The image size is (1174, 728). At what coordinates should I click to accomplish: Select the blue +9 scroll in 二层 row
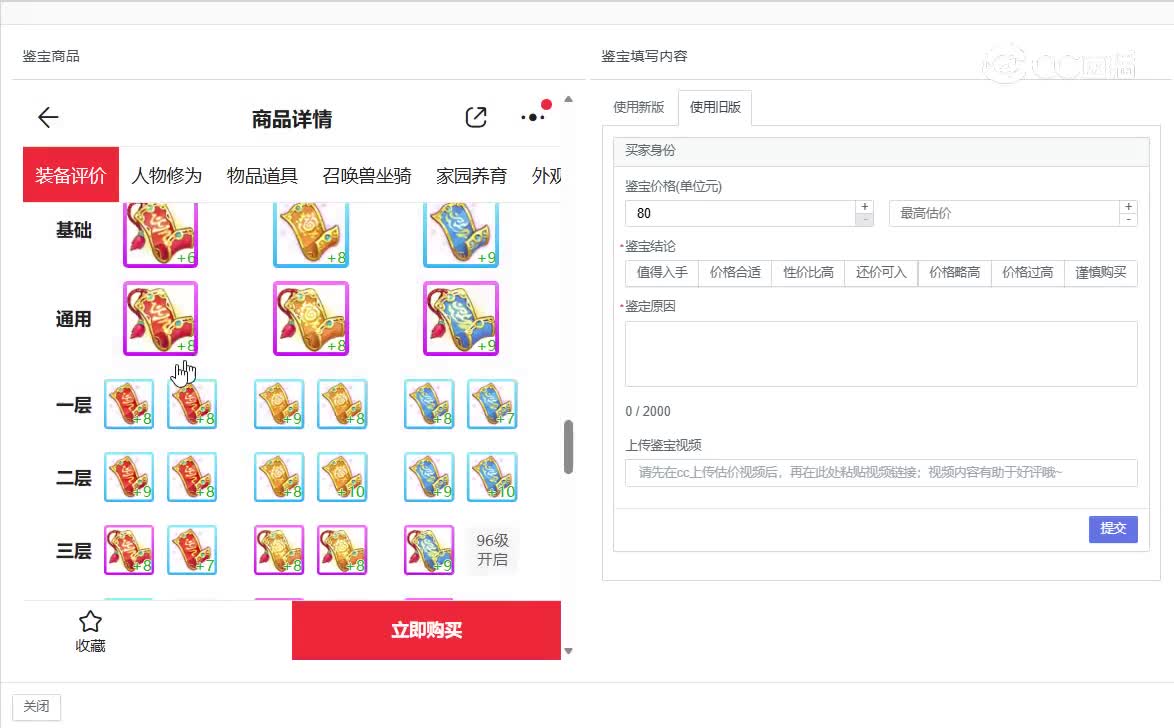429,476
